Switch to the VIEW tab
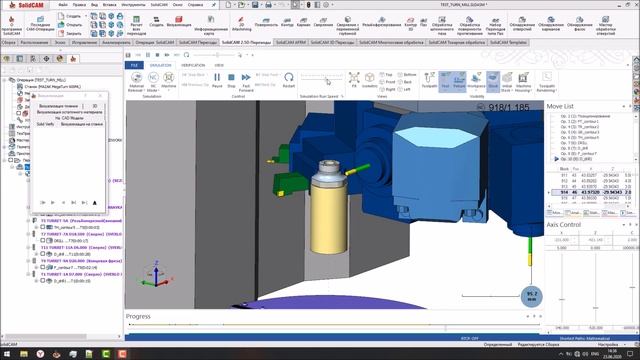Screen dimensions: 640x360 click(x=219, y=65)
